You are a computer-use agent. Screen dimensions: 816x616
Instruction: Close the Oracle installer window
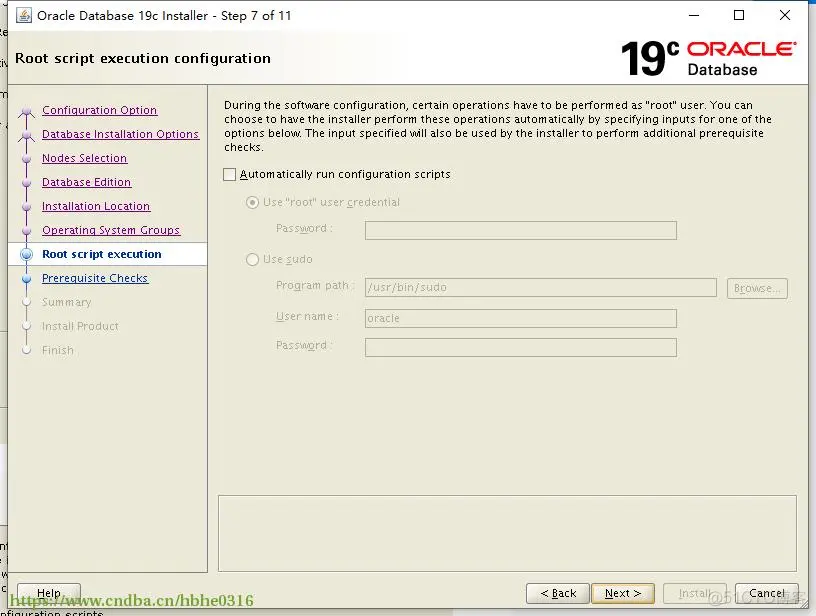coord(785,15)
